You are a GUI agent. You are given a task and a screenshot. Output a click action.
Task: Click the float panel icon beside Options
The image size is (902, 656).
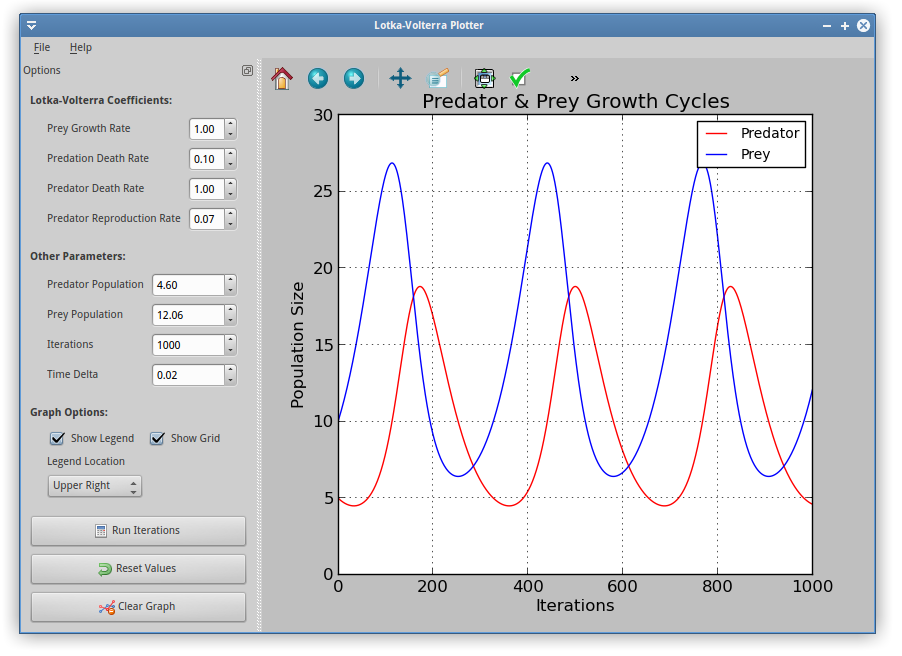pyautogui.click(x=247, y=71)
